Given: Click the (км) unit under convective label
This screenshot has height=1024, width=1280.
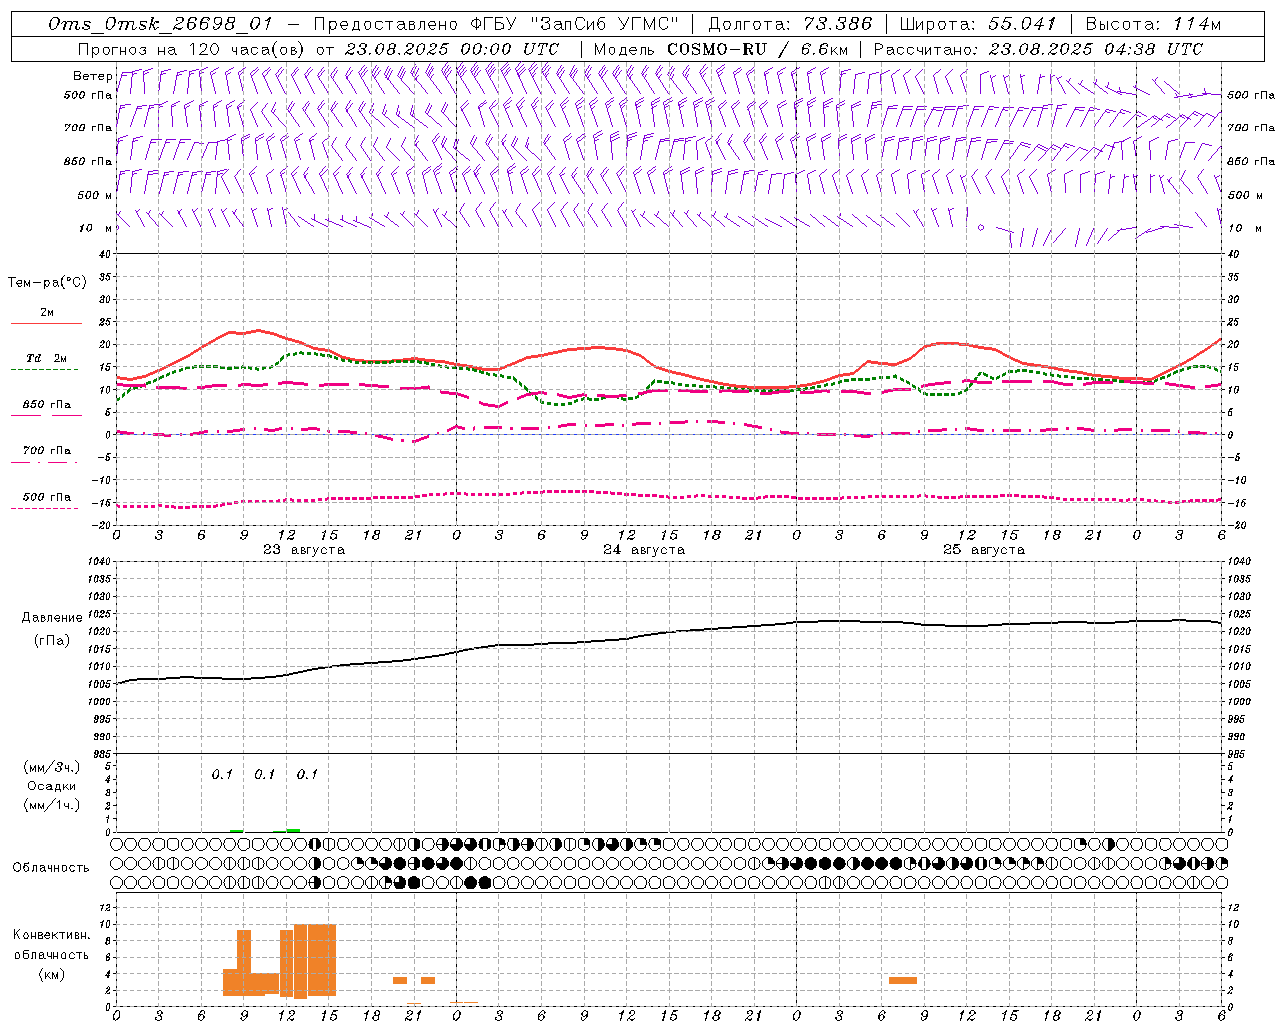Looking at the screenshot, I should point(51,974).
